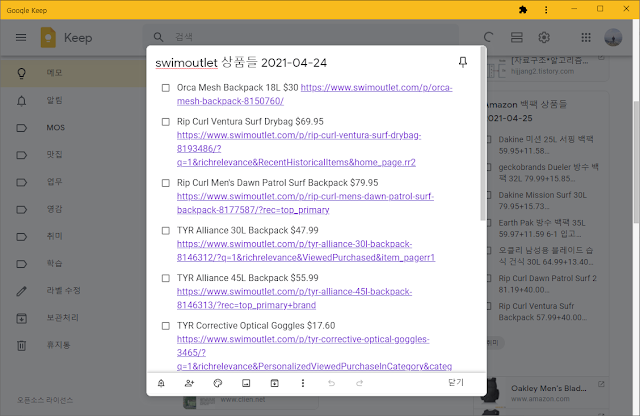Open the browser extensions puzzle icon
Viewport: 640px width, 416px height.
point(523,9)
